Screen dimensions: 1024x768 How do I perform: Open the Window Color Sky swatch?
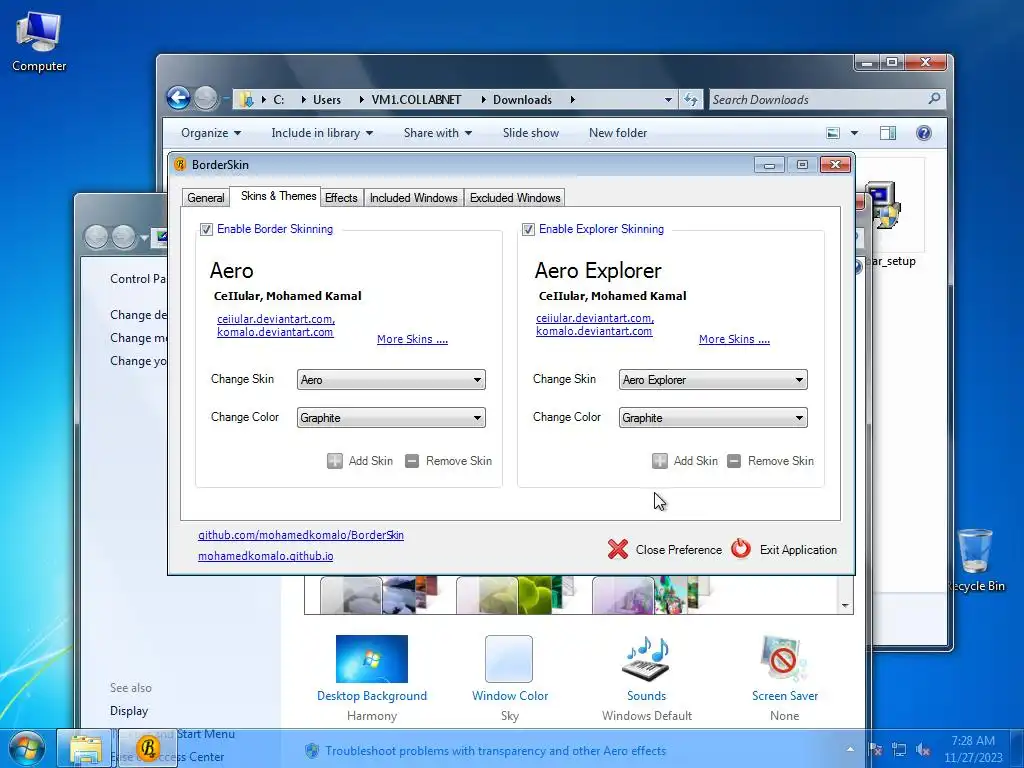pyautogui.click(x=509, y=659)
